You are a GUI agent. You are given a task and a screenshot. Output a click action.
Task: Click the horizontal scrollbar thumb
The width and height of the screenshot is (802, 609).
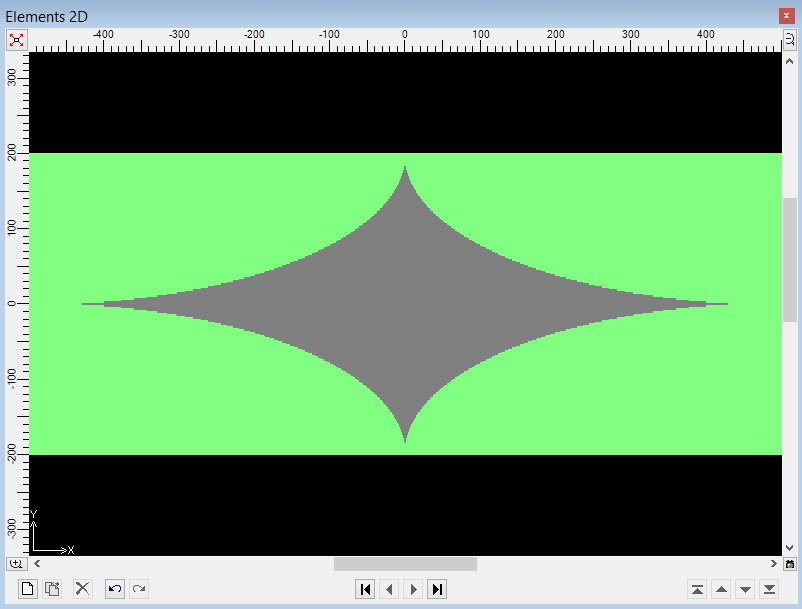(x=405, y=564)
